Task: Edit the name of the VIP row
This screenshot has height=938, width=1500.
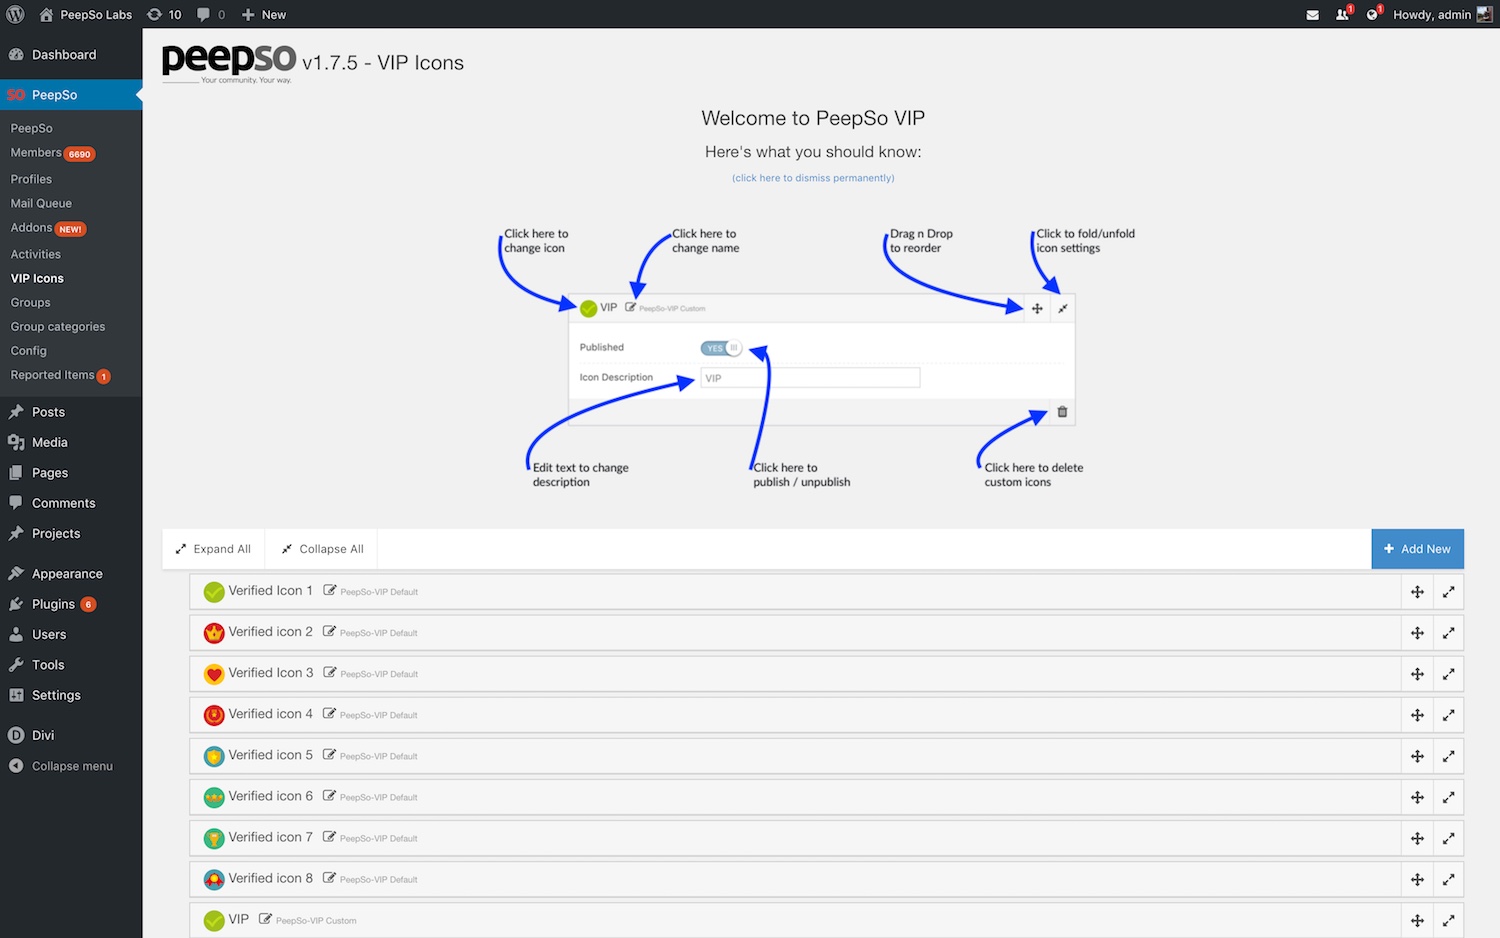Action: [x=265, y=918]
